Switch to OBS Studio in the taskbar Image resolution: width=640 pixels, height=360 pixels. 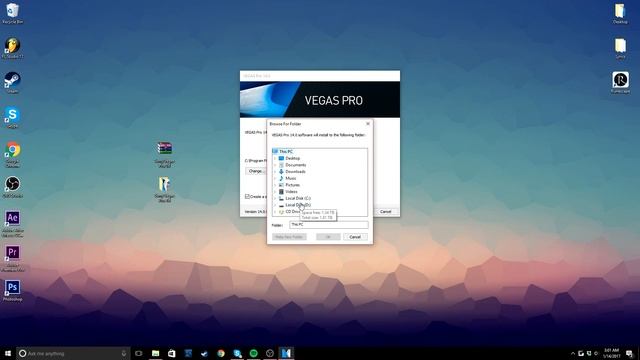pos(270,353)
